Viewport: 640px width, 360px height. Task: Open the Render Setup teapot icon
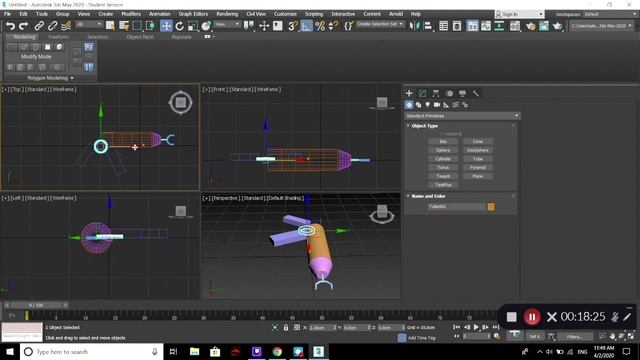tap(530, 26)
